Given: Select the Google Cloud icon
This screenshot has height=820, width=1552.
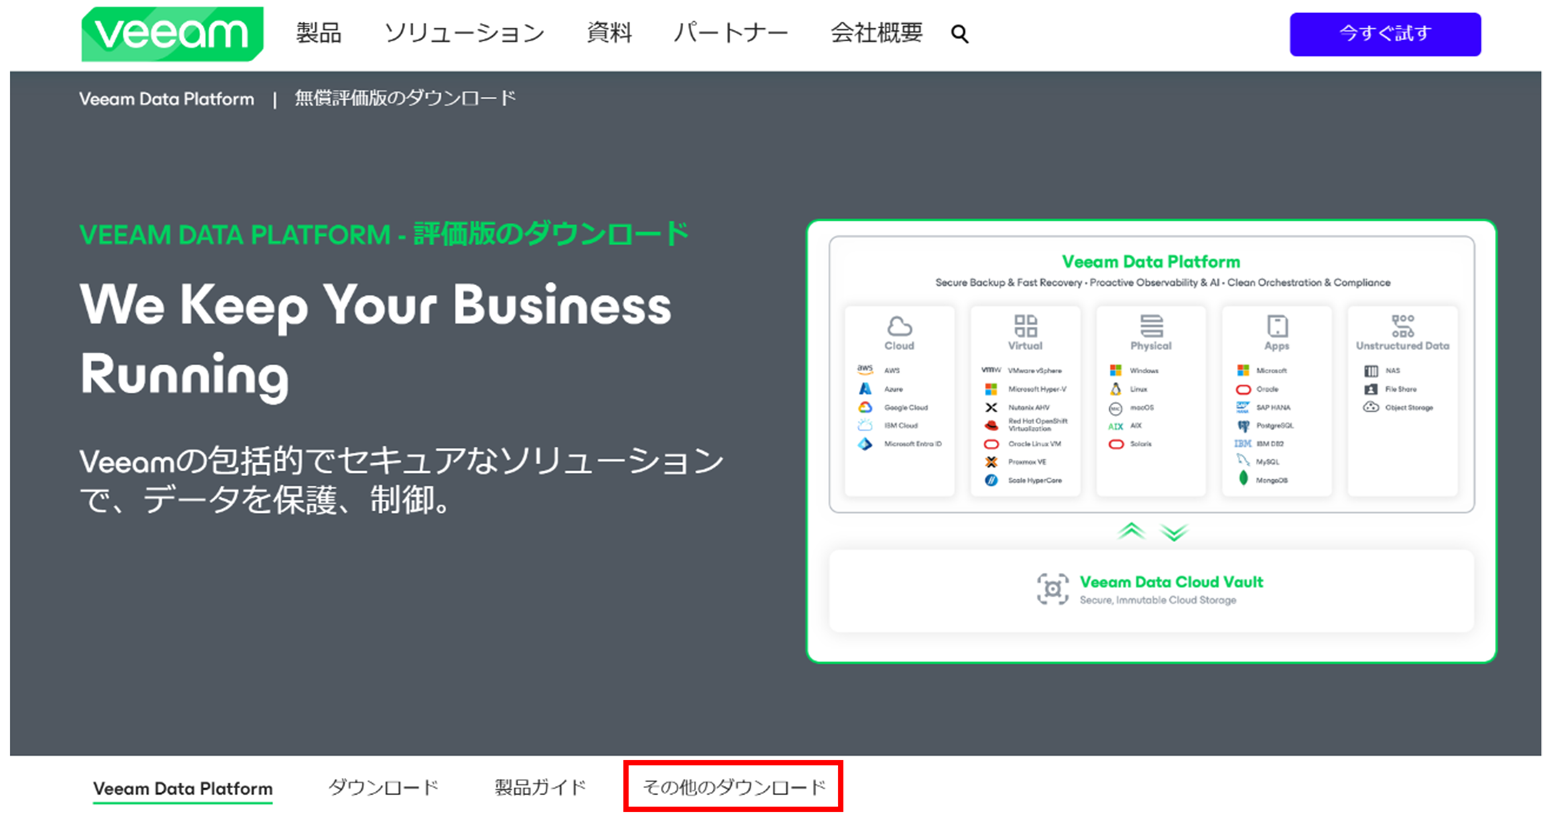Looking at the screenshot, I should point(864,408).
